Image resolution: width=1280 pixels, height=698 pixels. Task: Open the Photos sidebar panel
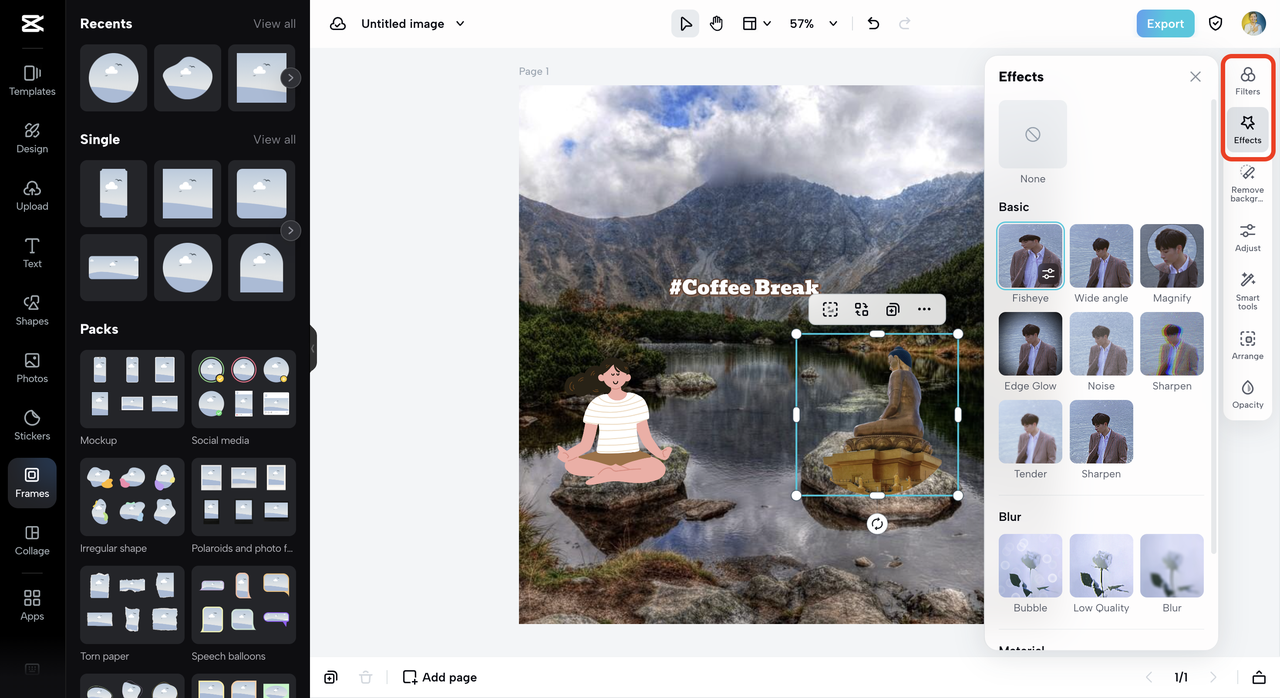32,368
